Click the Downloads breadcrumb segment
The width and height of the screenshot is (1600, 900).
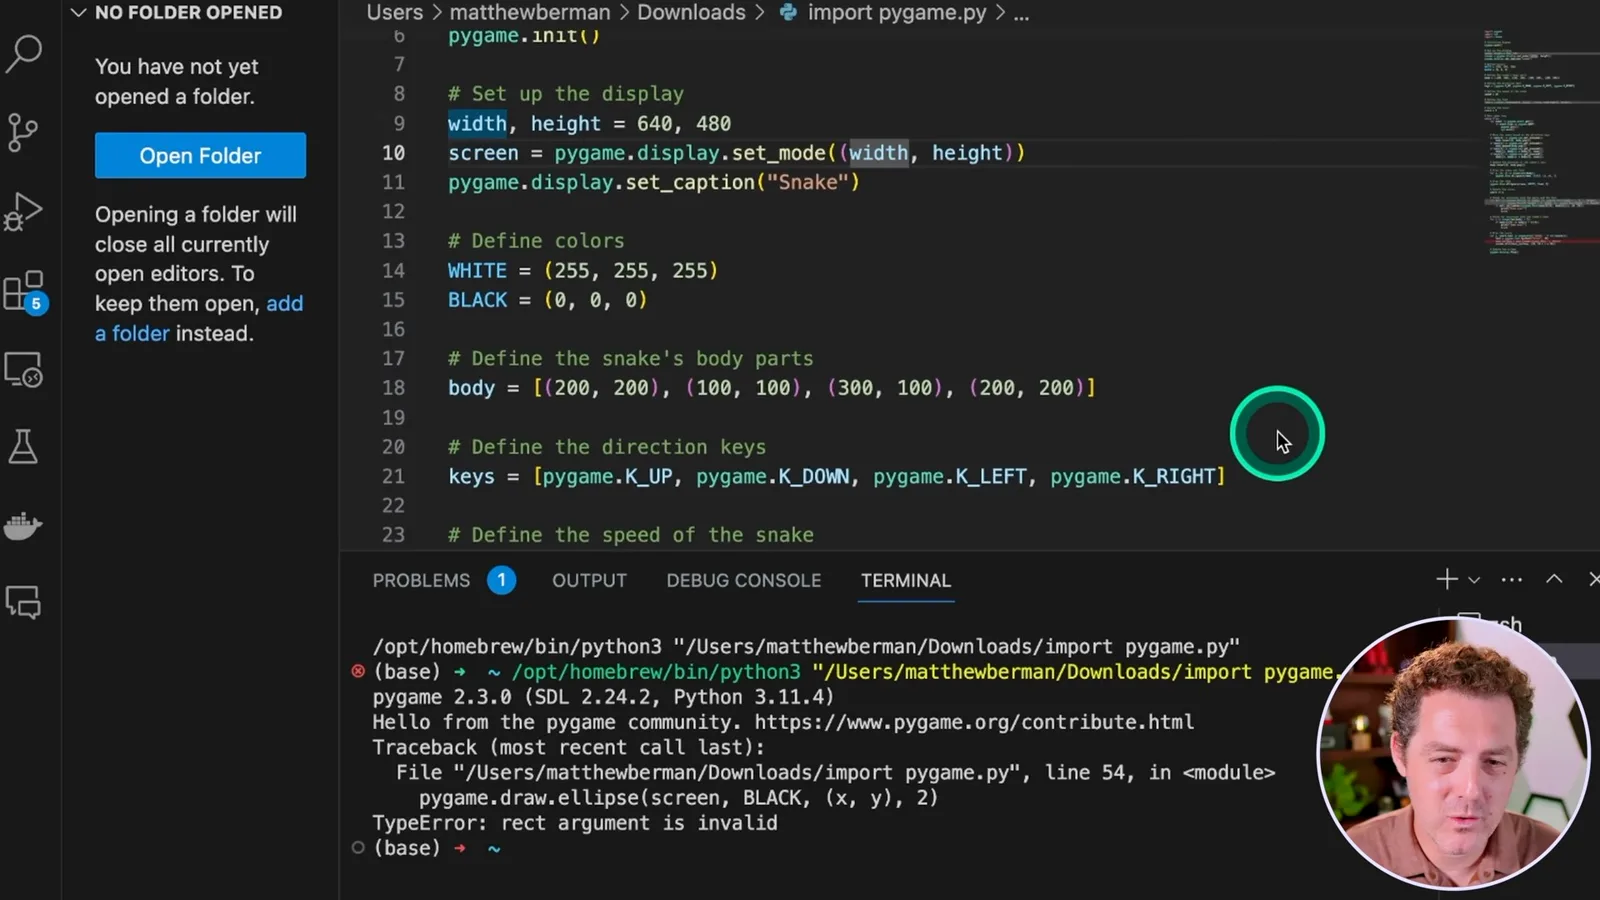point(691,12)
